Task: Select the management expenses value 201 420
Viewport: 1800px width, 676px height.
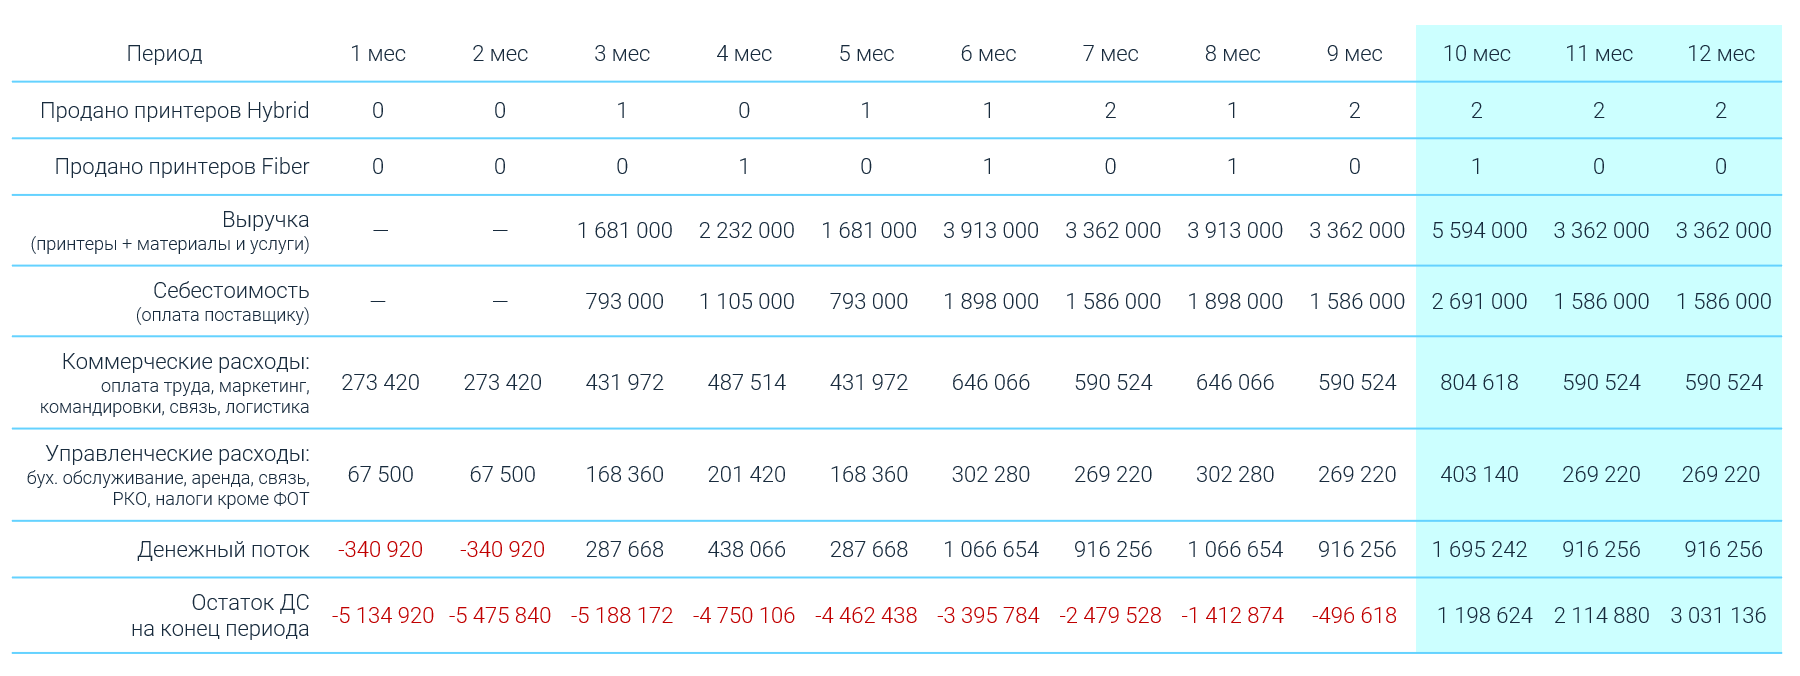Action: tap(746, 475)
